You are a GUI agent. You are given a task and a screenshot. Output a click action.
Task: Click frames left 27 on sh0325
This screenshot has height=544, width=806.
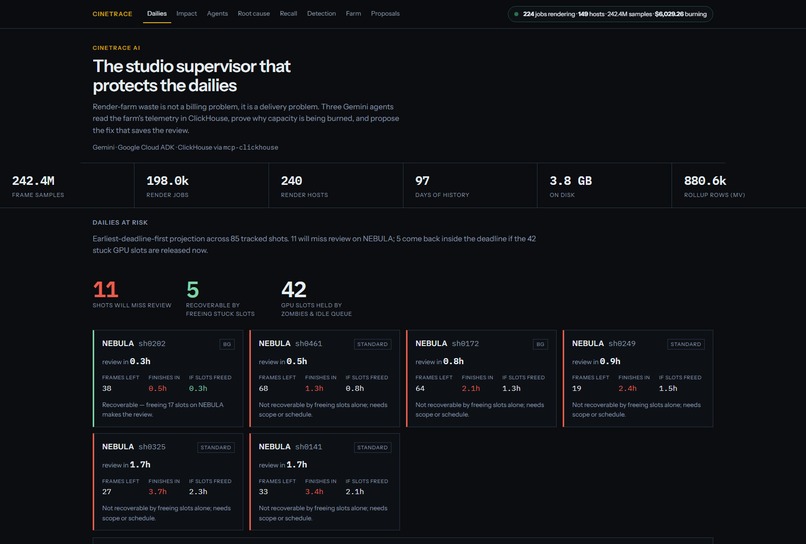coord(106,492)
